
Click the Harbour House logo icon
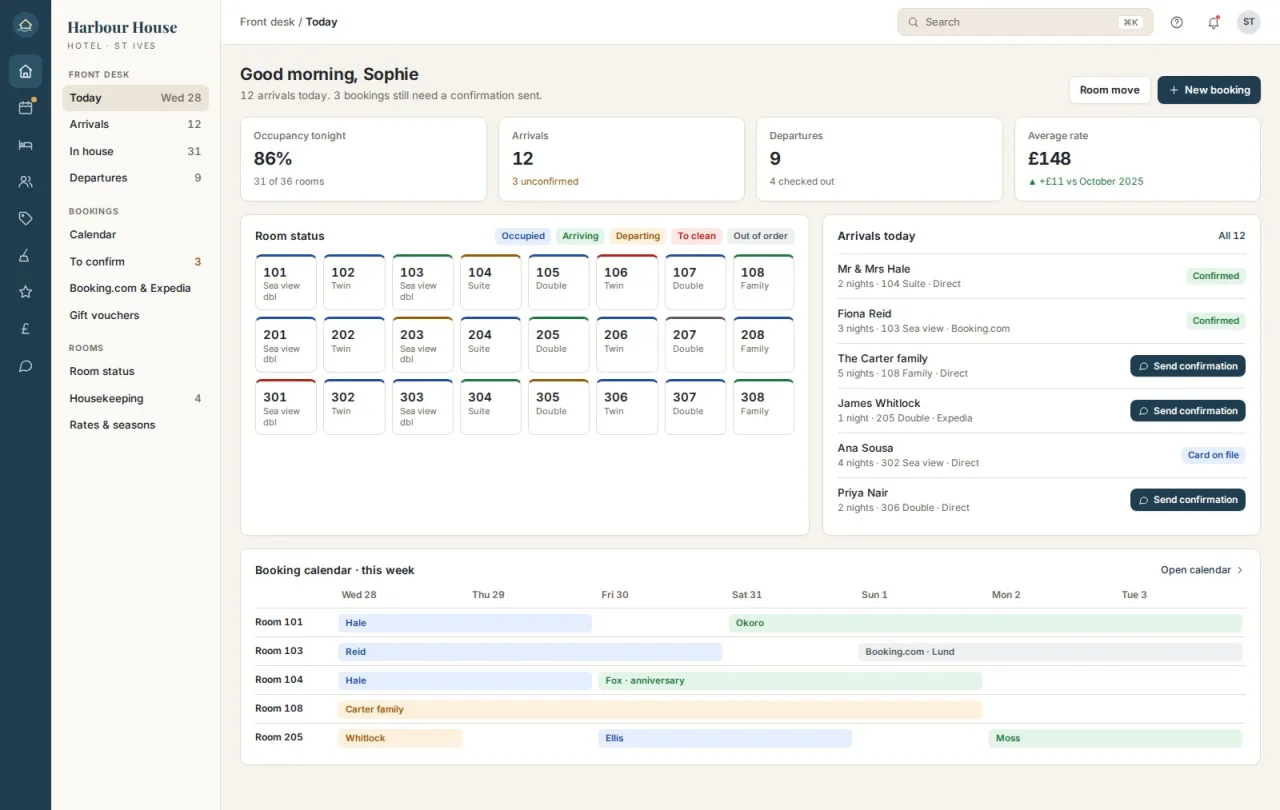coord(25,25)
